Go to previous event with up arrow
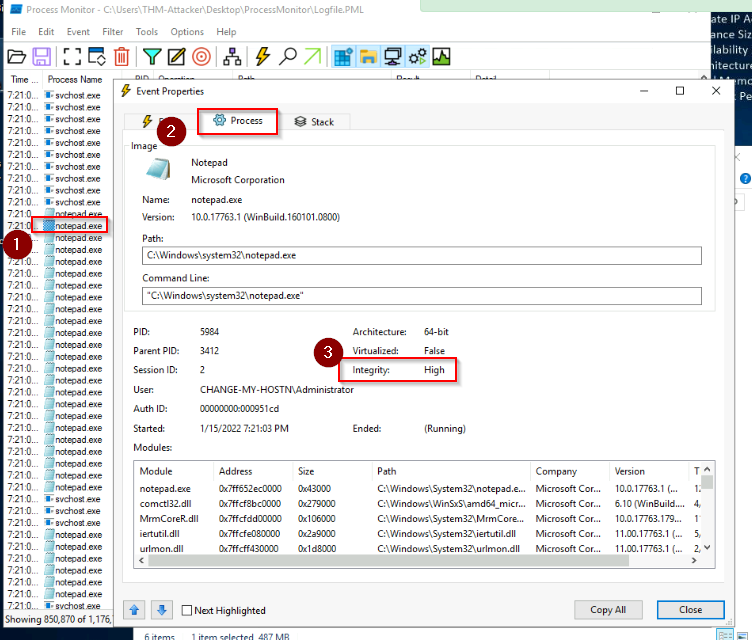This screenshot has height=640, width=752. (x=134, y=610)
